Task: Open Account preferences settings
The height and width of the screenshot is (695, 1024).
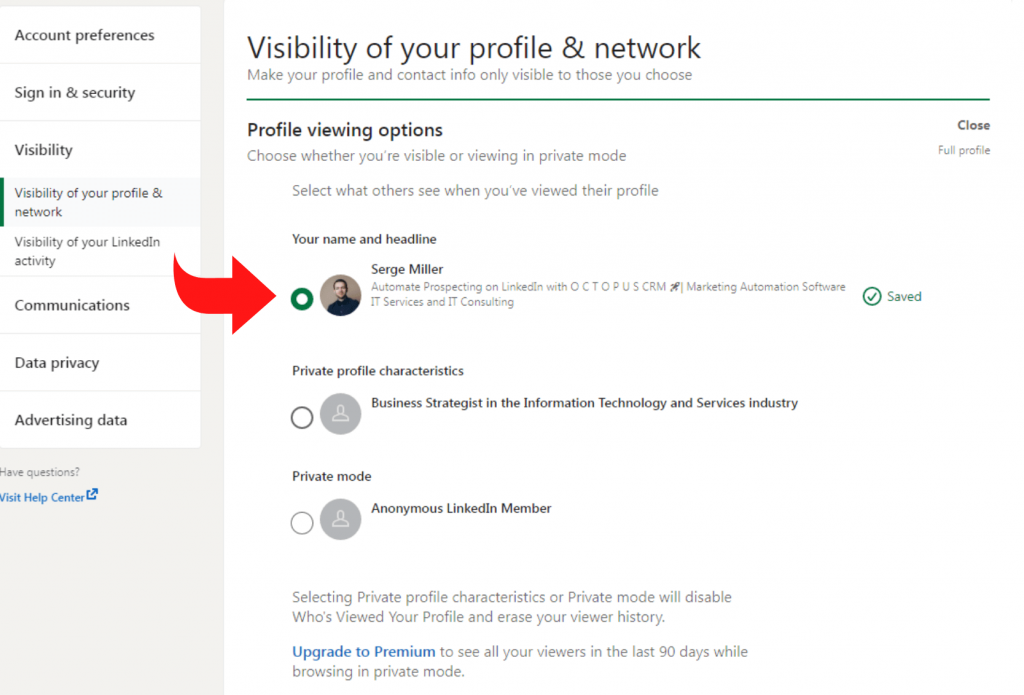Action: click(84, 35)
